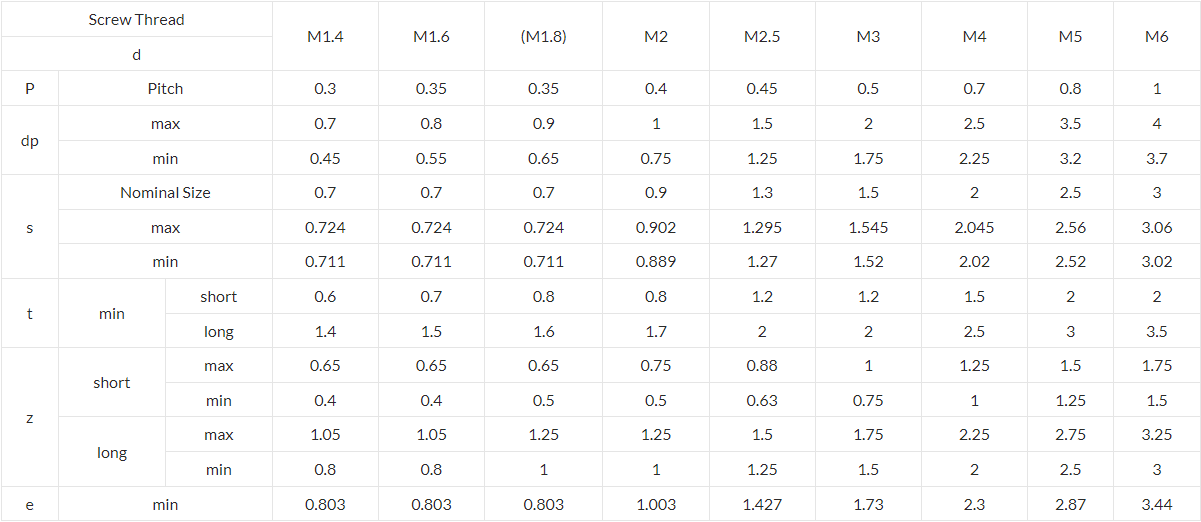Click the z parameter label
This screenshot has height=522, width=1201.
click(30, 417)
